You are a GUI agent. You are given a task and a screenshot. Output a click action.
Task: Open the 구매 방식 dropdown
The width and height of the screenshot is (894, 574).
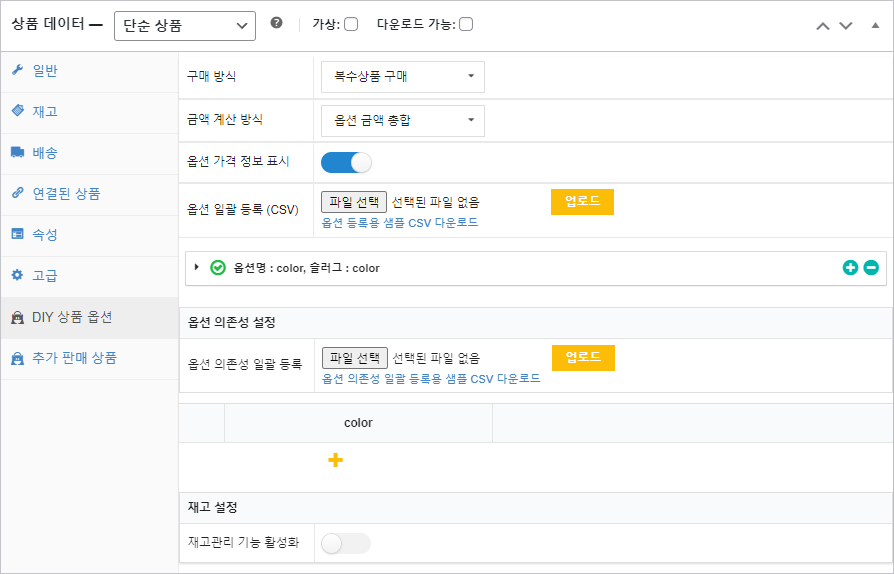pyautogui.click(x=403, y=76)
